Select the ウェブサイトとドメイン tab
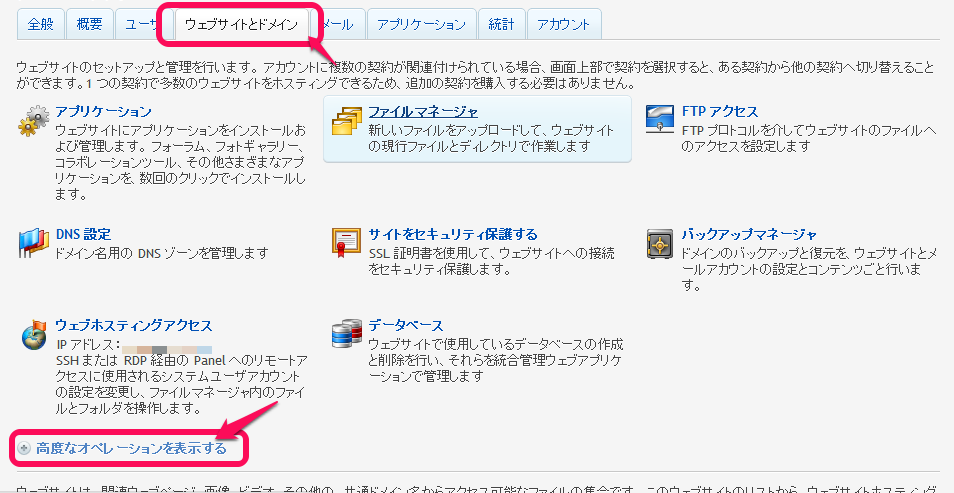Image resolution: width=954 pixels, height=493 pixels. [242, 24]
